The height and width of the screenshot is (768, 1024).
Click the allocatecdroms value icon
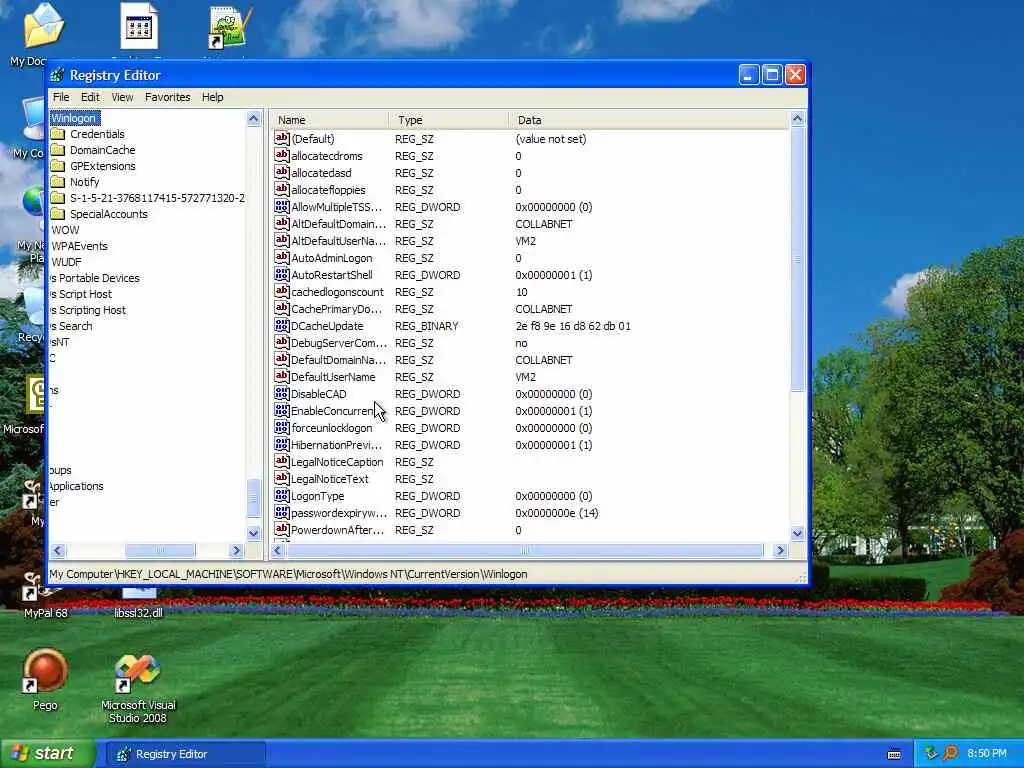(281, 155)
